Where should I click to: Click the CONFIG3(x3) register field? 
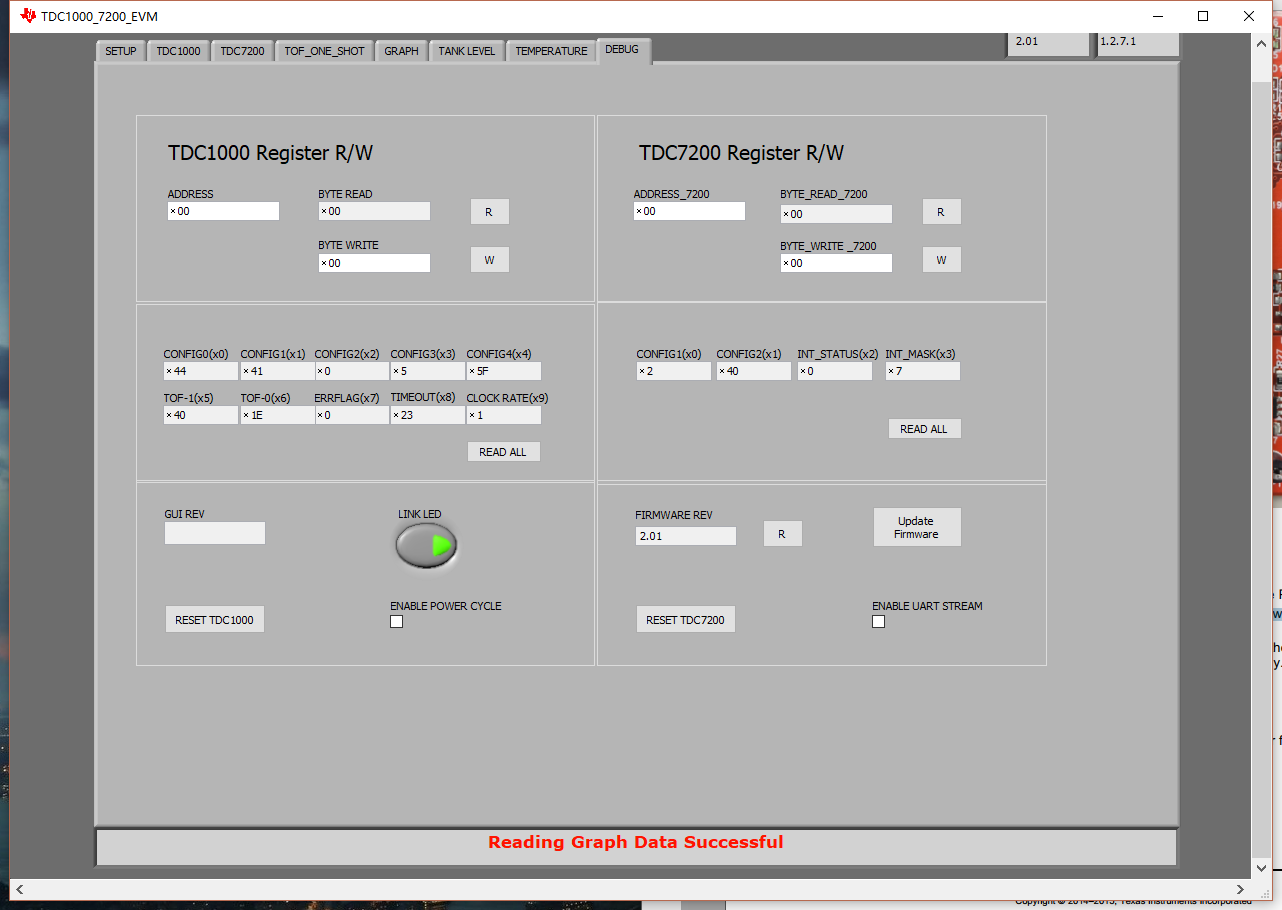click(427, 371)
